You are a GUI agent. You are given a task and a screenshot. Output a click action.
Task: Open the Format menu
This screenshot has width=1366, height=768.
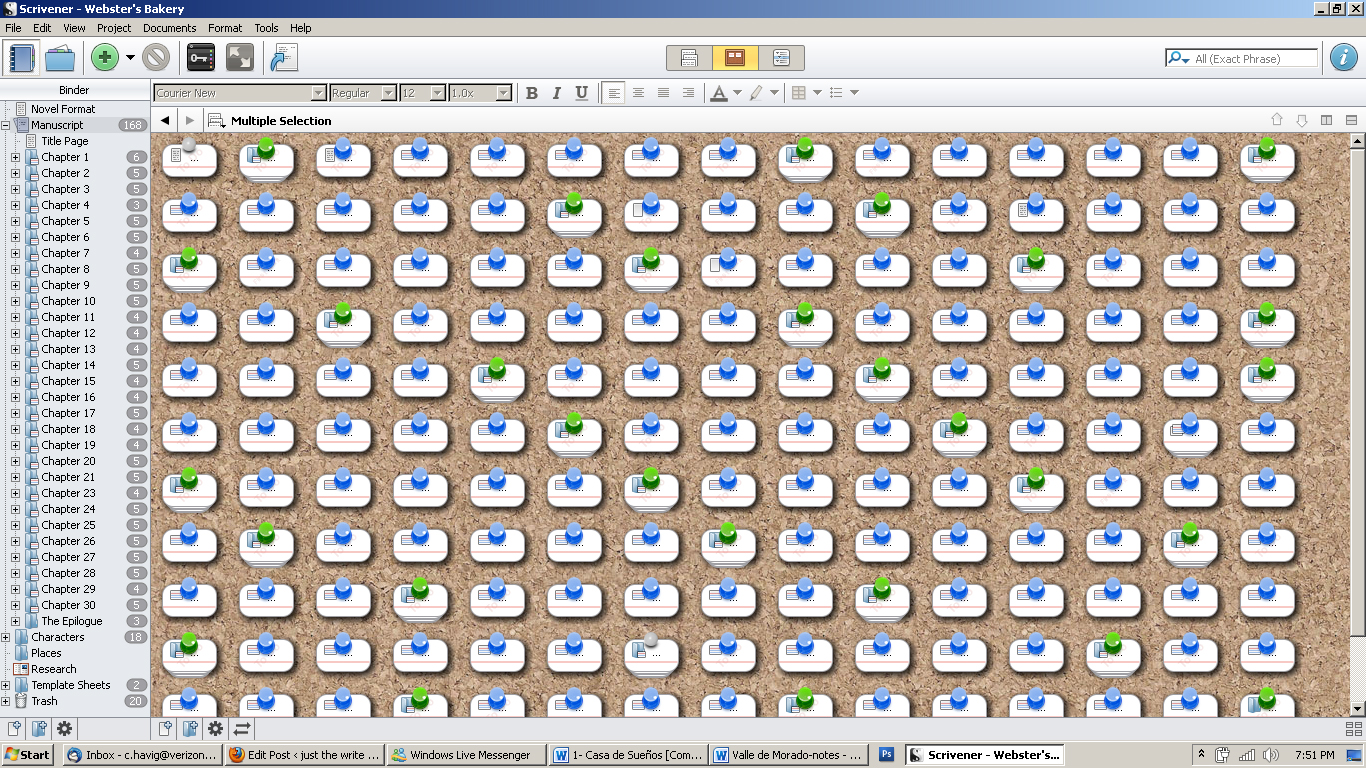click(x=225, y=28)
